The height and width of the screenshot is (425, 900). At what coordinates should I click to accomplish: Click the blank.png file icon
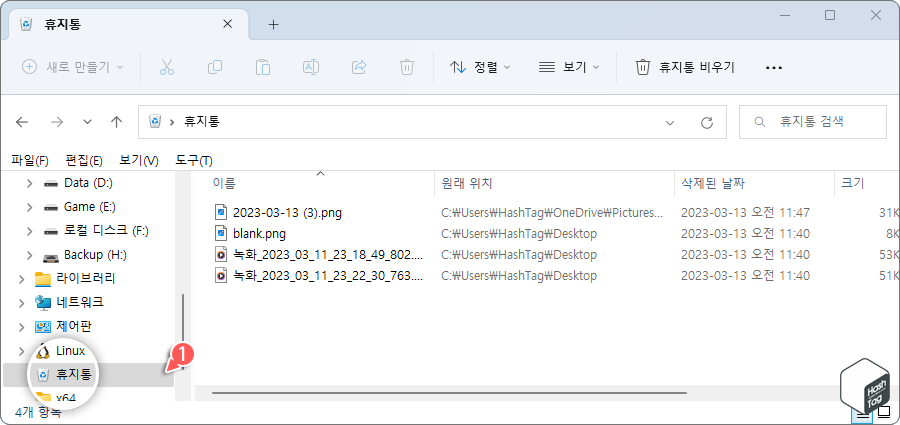coord(221,234)
